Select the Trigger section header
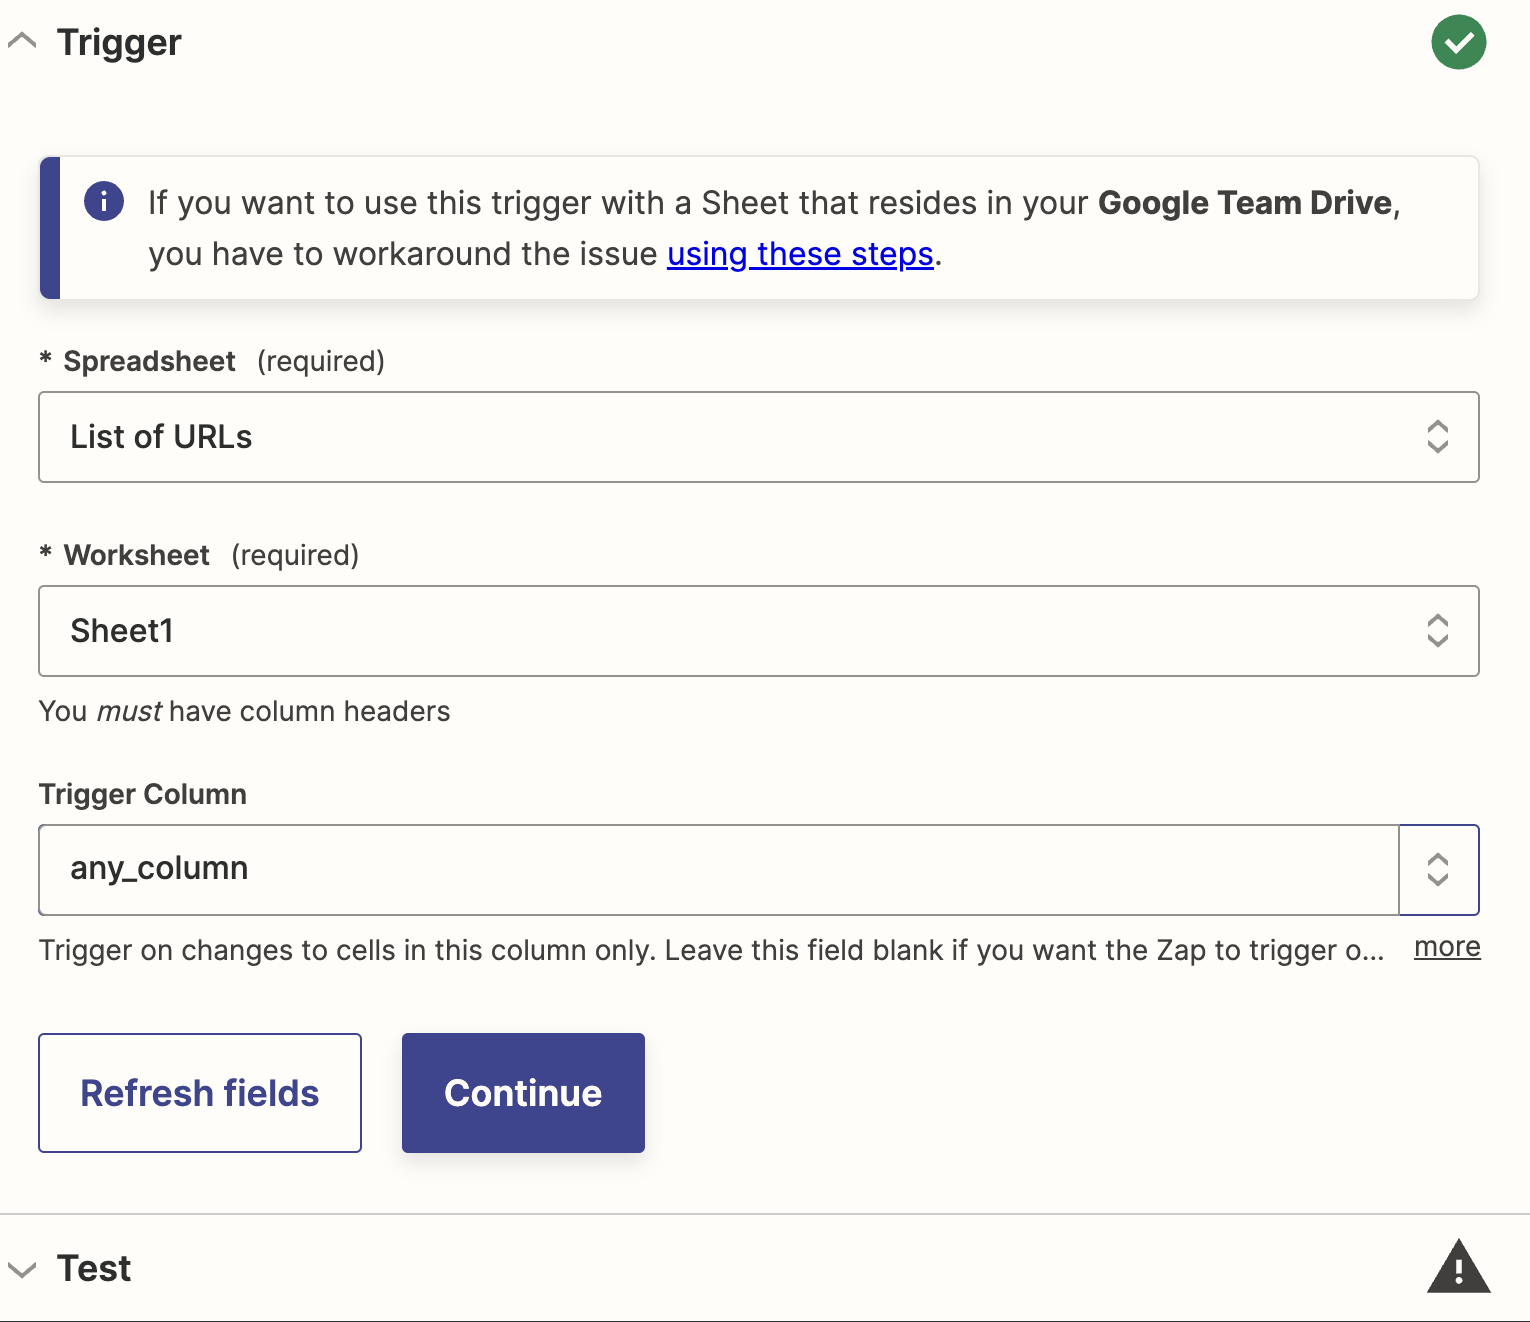Image resolution: width=1530 pixels, height=1322 pixels. click(118, 42)
